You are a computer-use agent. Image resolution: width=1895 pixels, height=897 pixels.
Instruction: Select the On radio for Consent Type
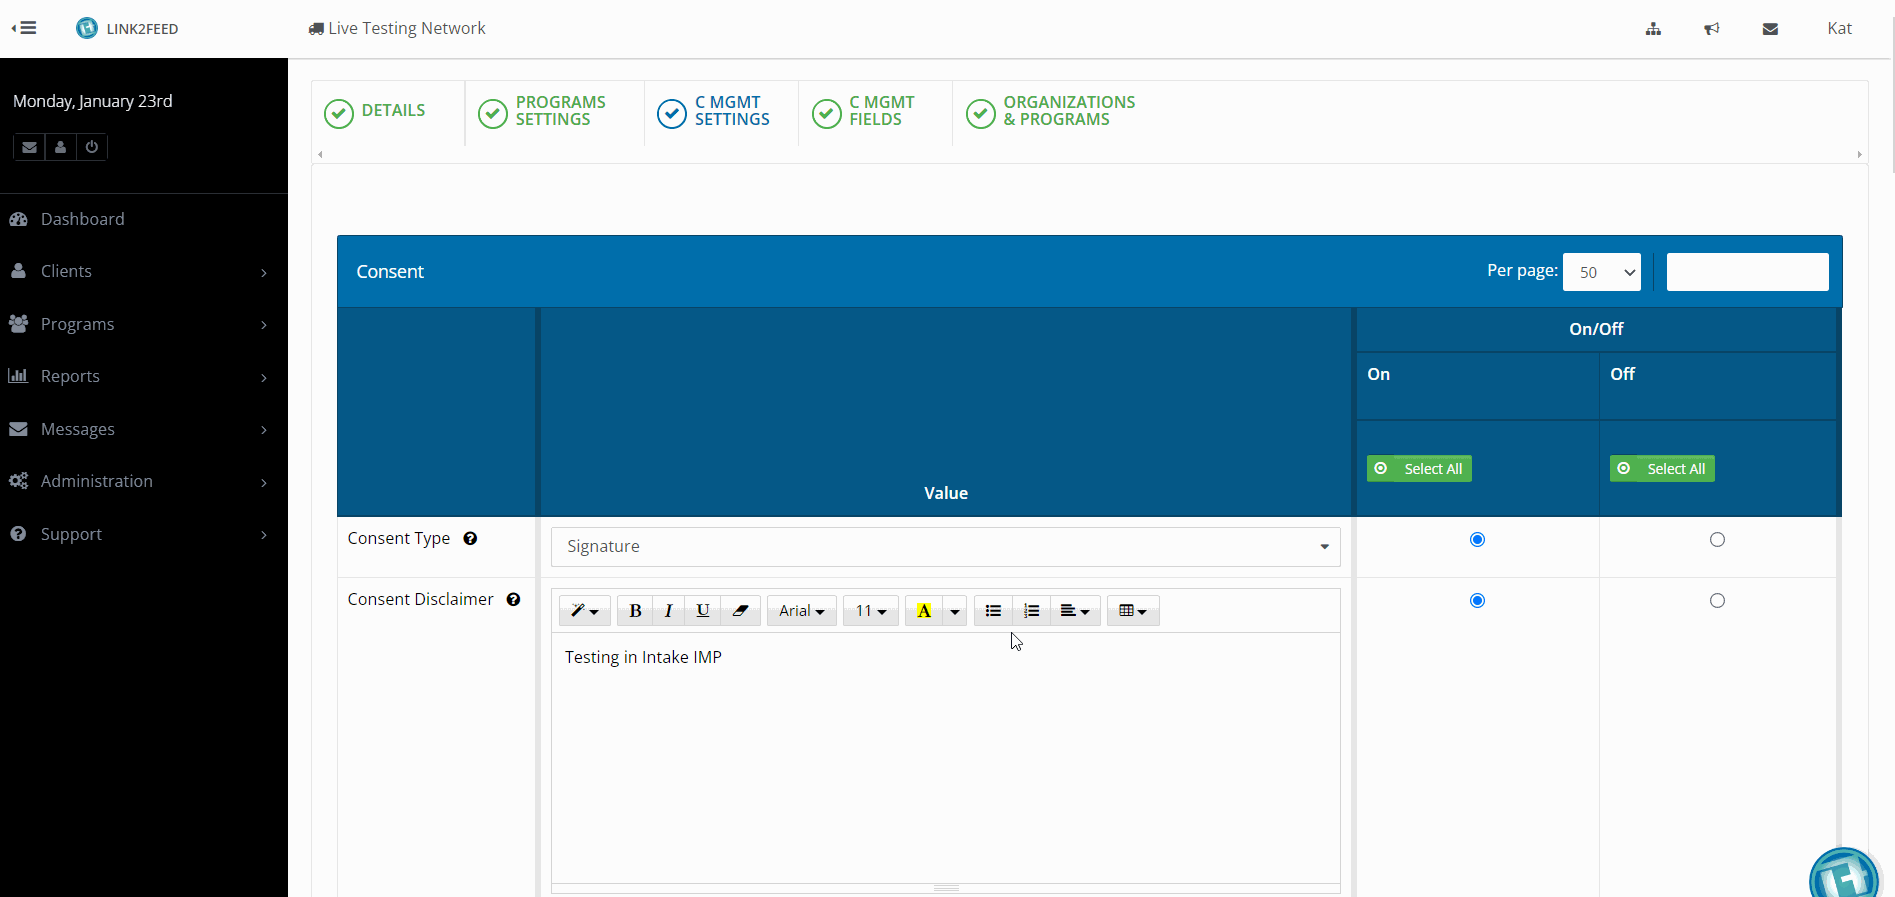[1477, 540]
